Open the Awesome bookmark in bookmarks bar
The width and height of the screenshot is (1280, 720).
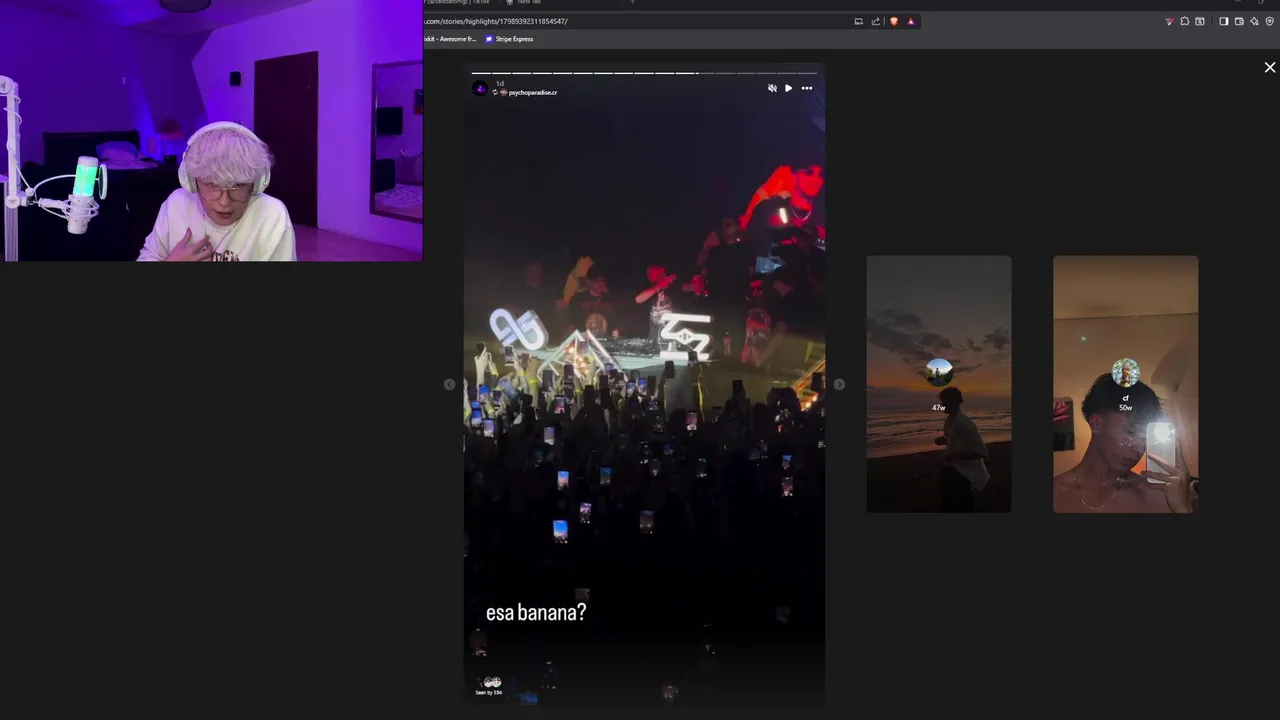coord(451,39)
